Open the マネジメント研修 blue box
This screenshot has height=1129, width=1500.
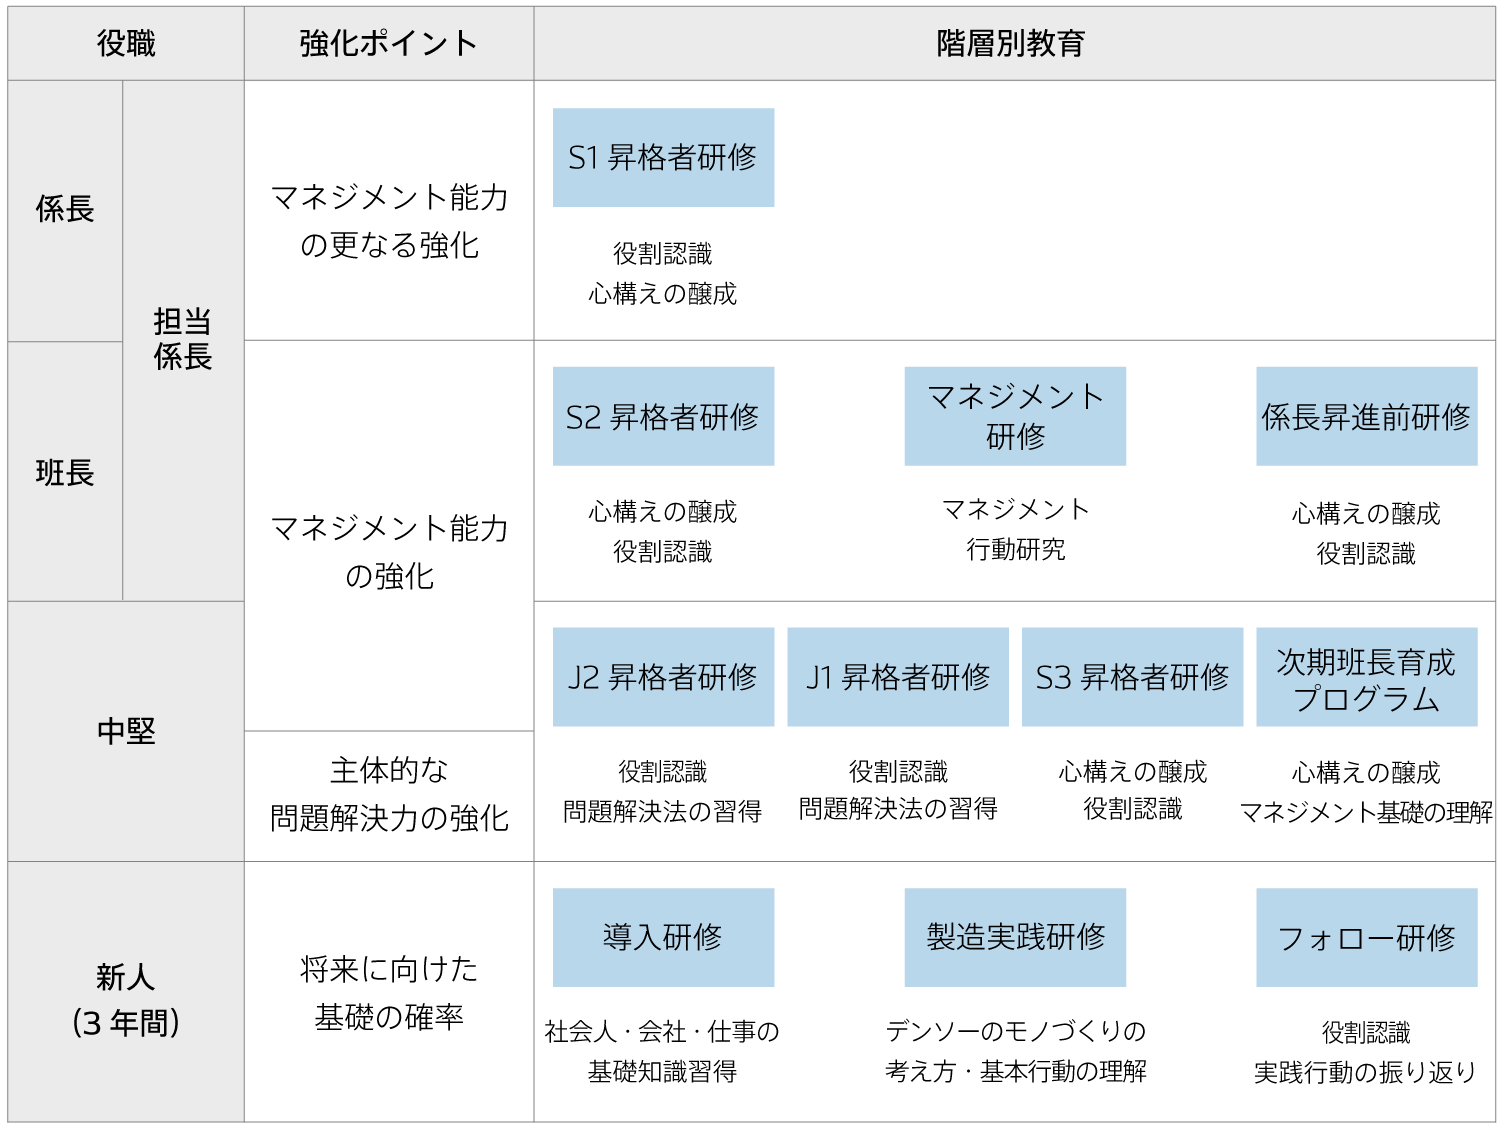pos(1015,417)
